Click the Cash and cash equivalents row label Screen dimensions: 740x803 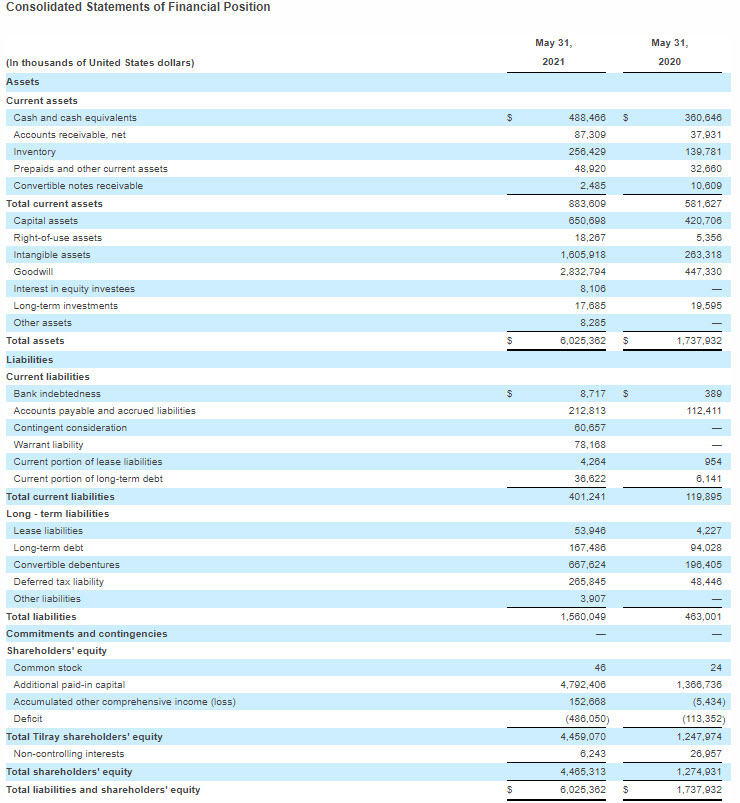tap(75, 118)
